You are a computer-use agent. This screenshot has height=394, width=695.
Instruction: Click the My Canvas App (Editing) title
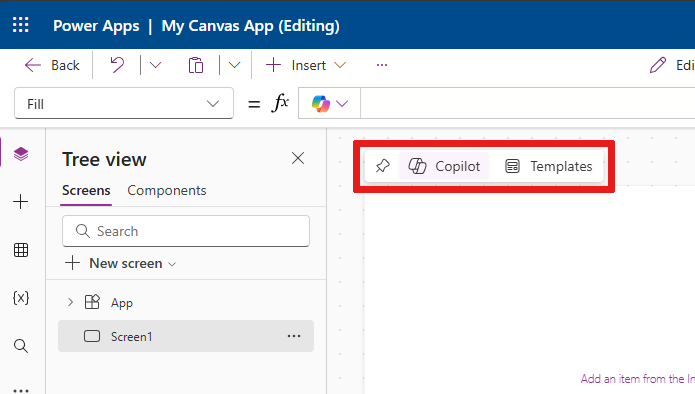click(x=250, y=26)
